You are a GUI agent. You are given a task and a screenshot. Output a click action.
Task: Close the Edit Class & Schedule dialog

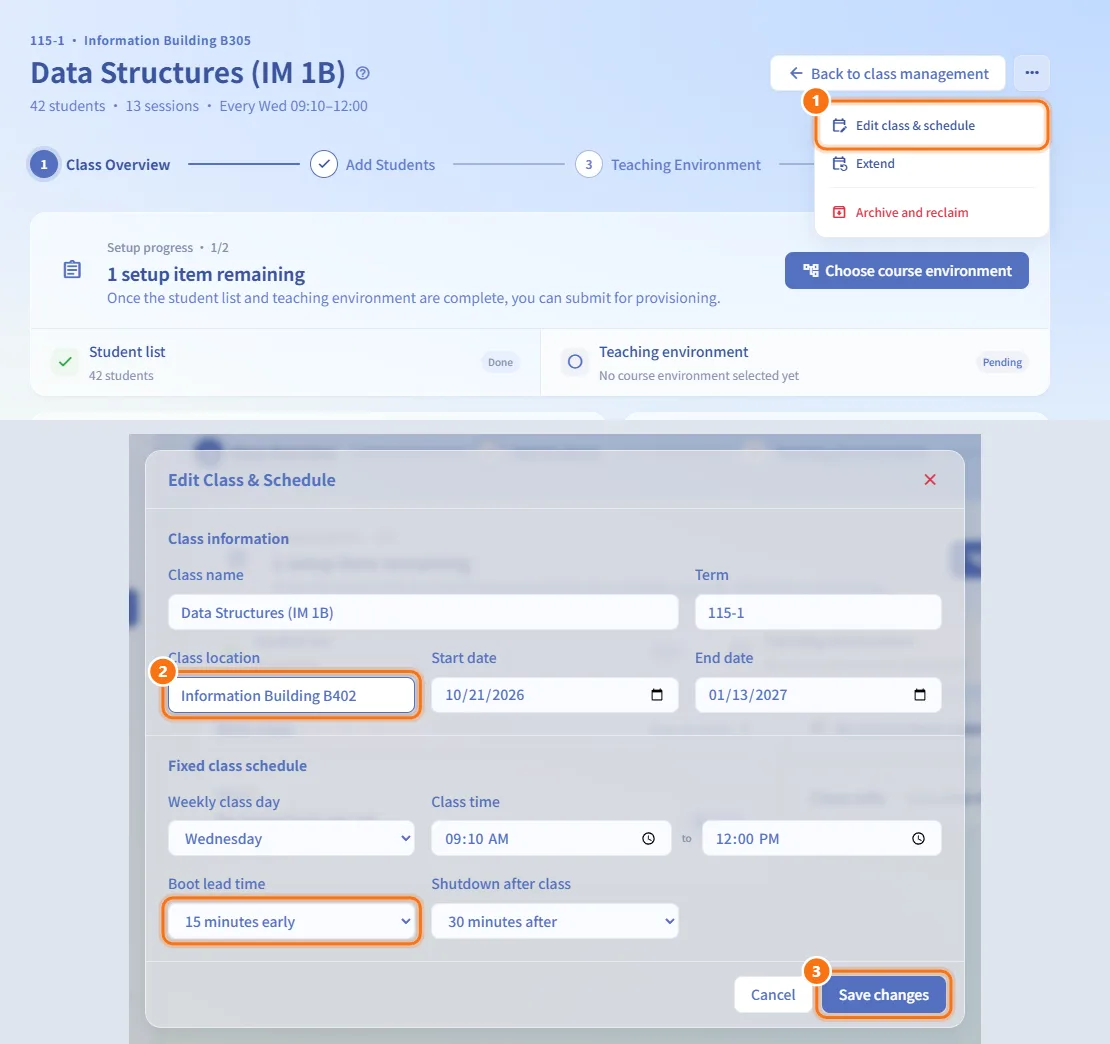(930, 480)
